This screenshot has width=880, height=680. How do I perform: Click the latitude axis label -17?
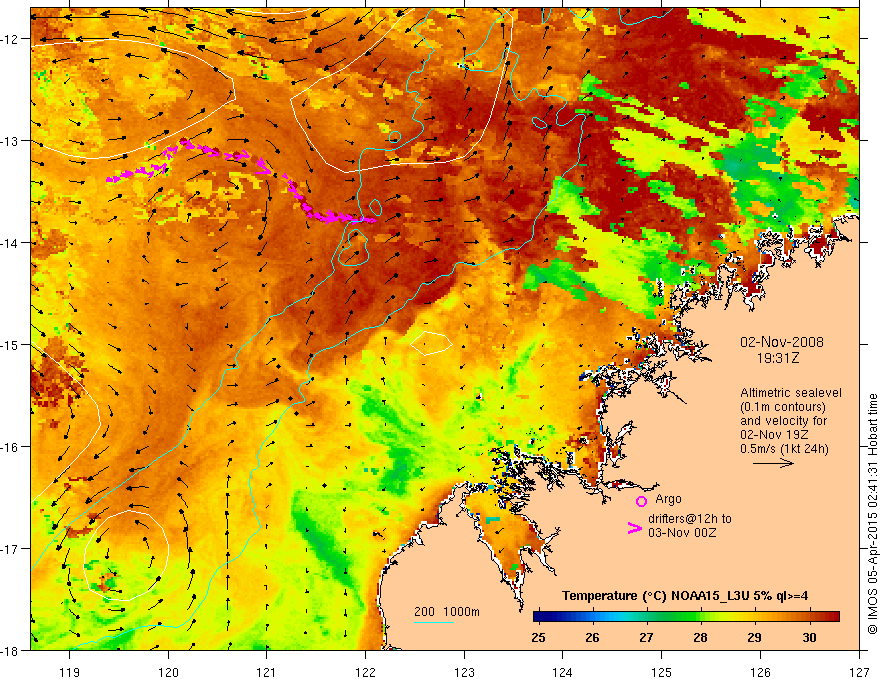coord(10,548)
